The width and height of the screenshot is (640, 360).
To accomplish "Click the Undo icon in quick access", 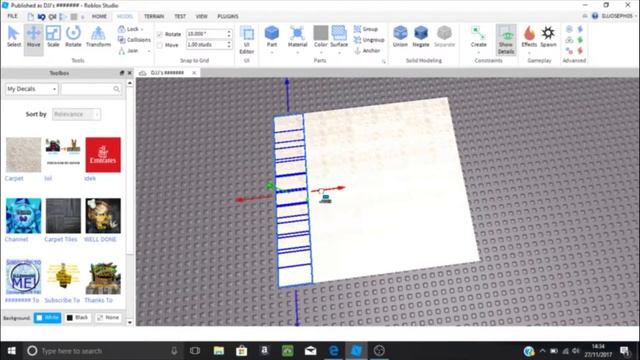I will (41, 17).
